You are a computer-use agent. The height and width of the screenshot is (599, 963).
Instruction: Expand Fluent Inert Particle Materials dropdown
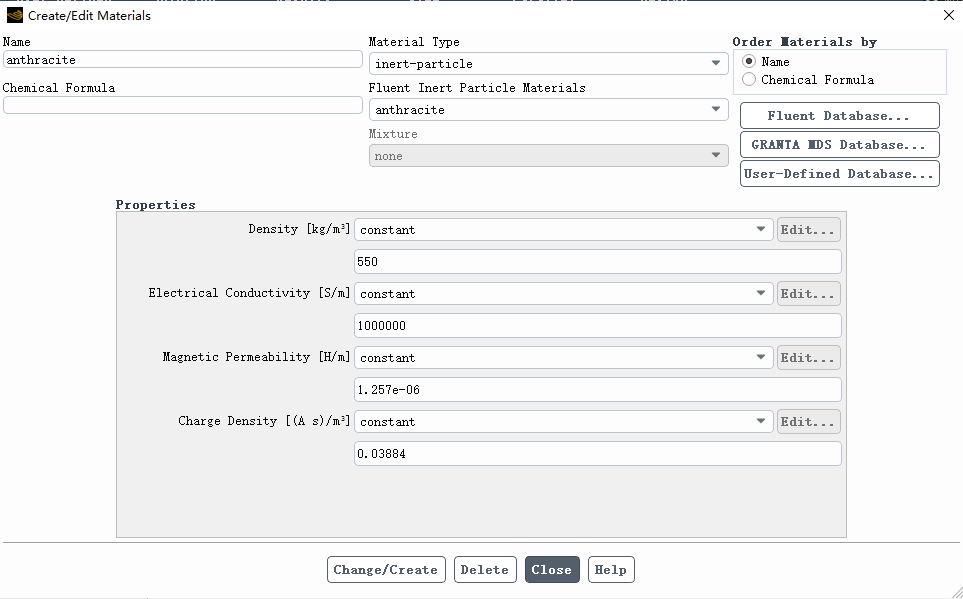tap(548, 110)
